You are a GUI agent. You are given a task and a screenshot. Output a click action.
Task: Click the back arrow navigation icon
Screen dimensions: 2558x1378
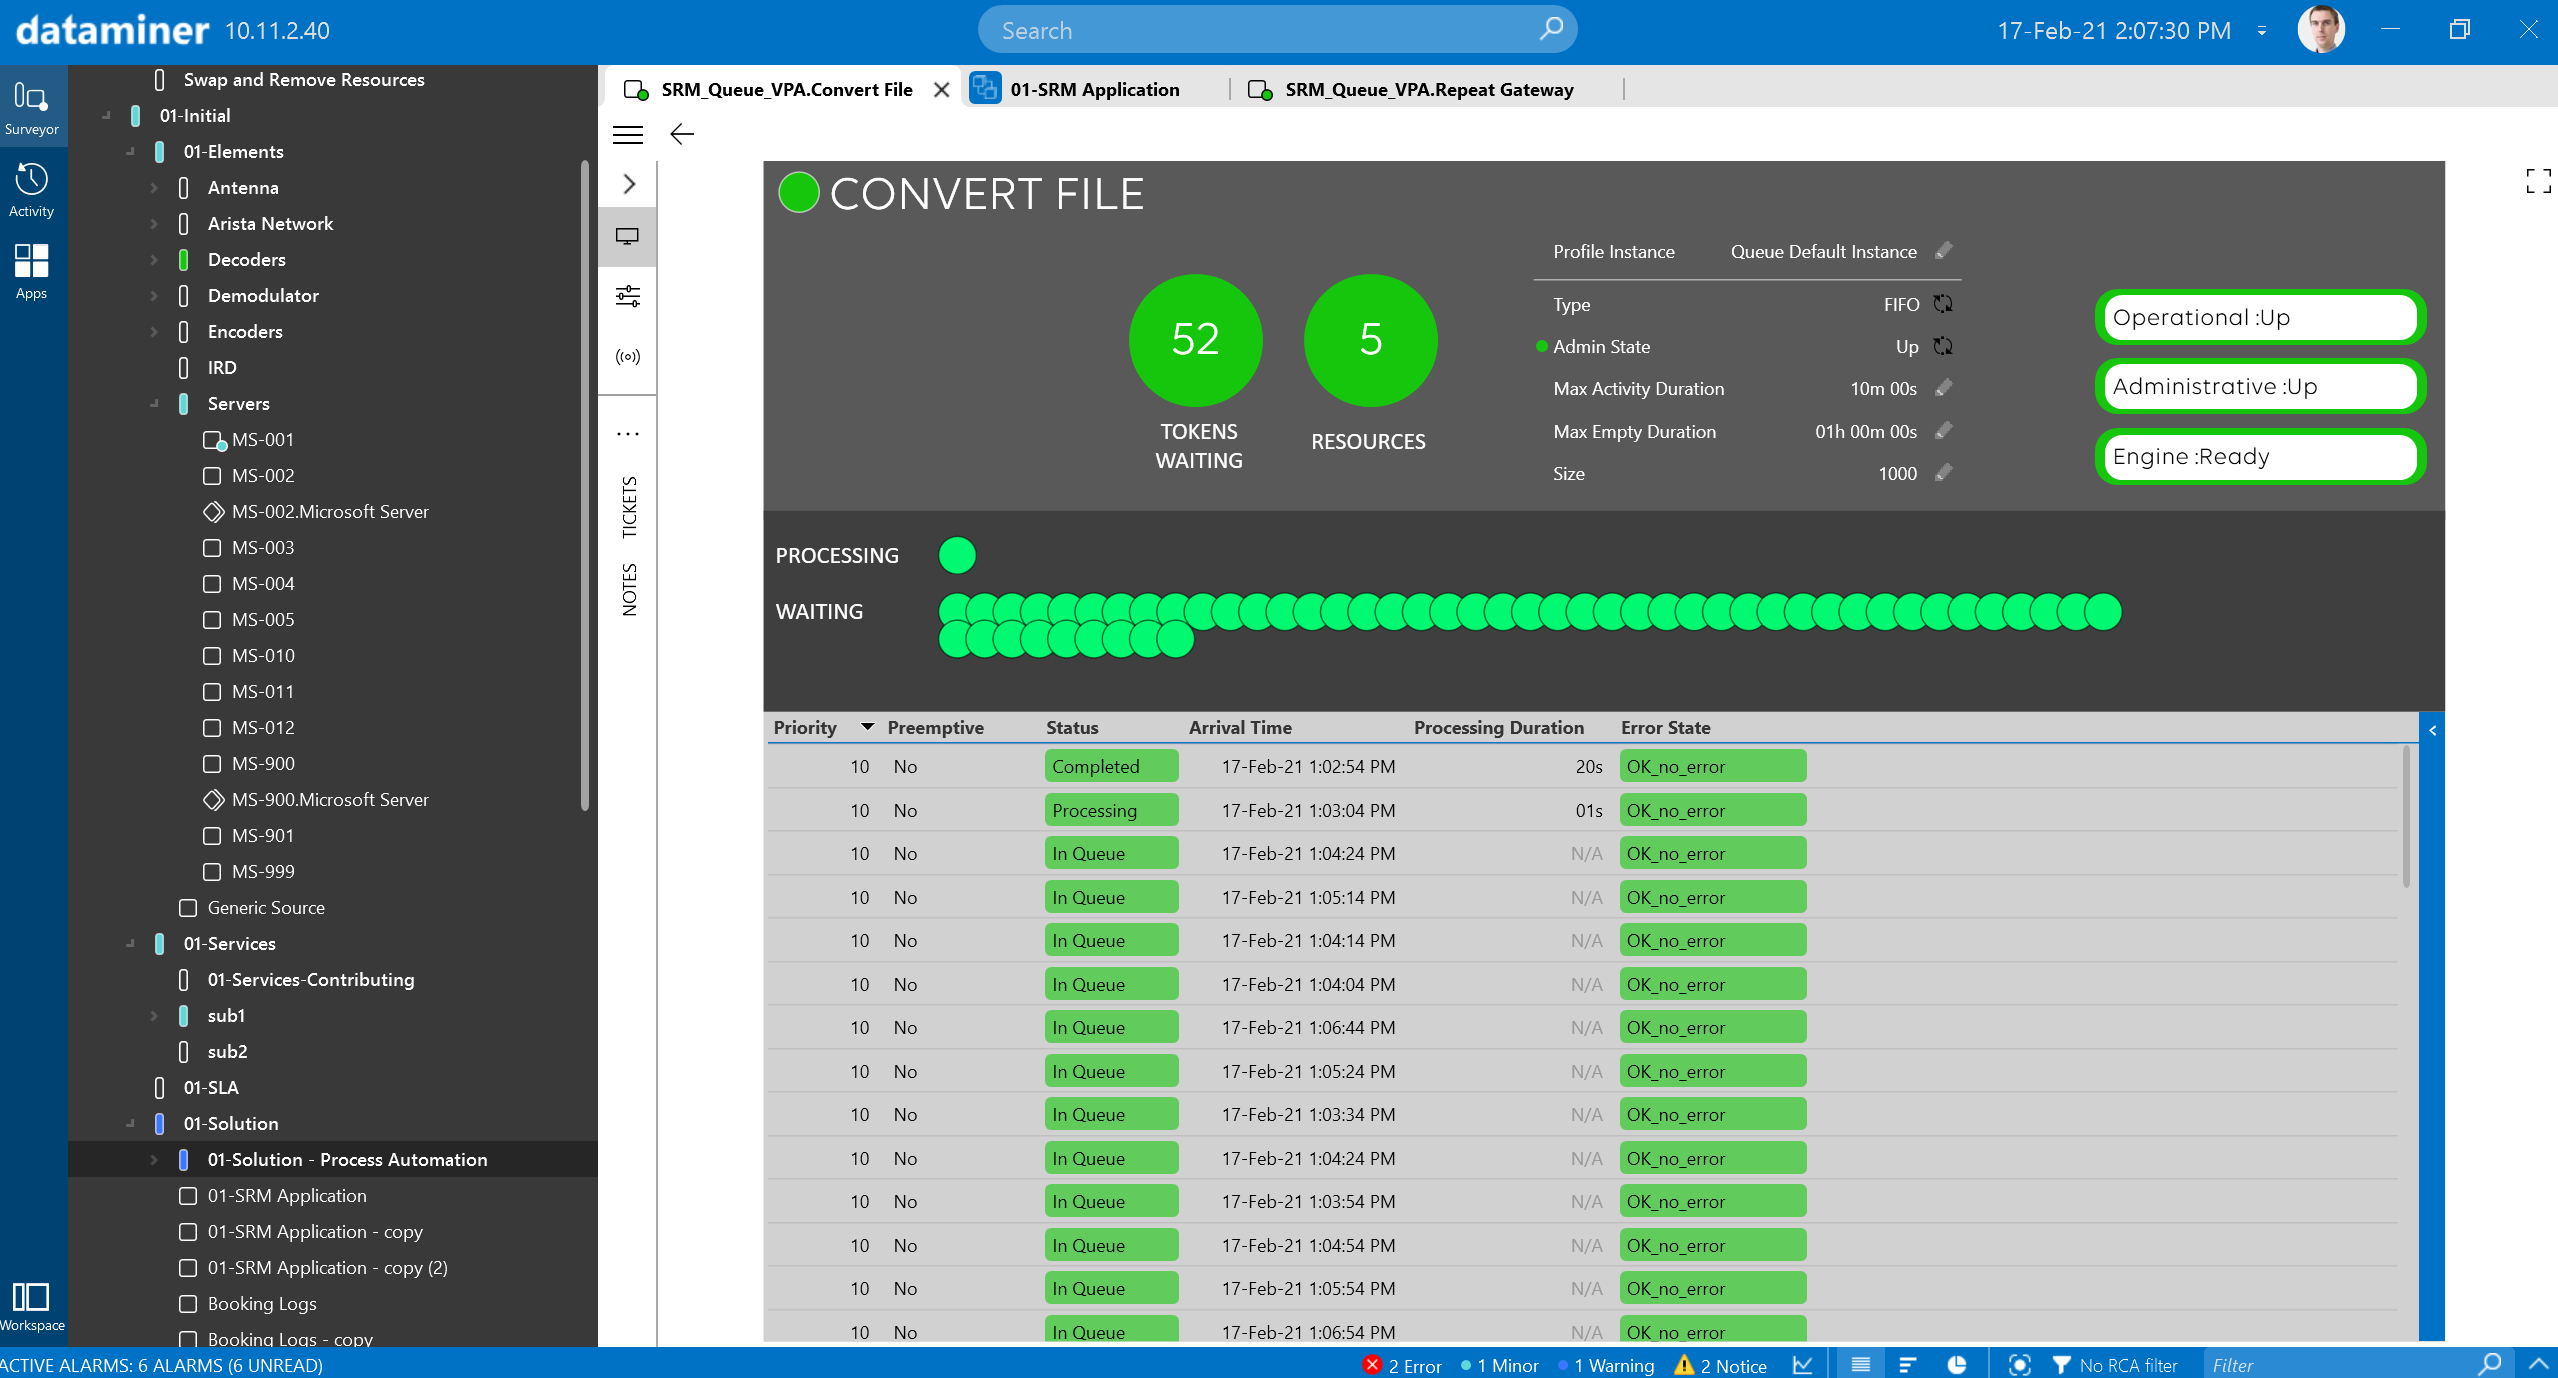(682, 134)
